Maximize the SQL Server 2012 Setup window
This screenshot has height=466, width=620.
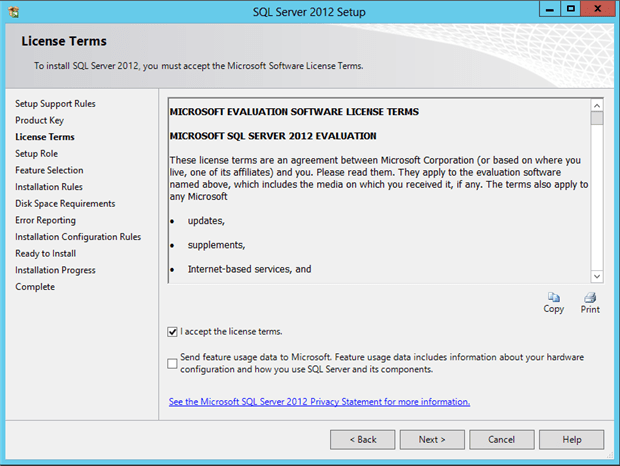click(571, 9)
